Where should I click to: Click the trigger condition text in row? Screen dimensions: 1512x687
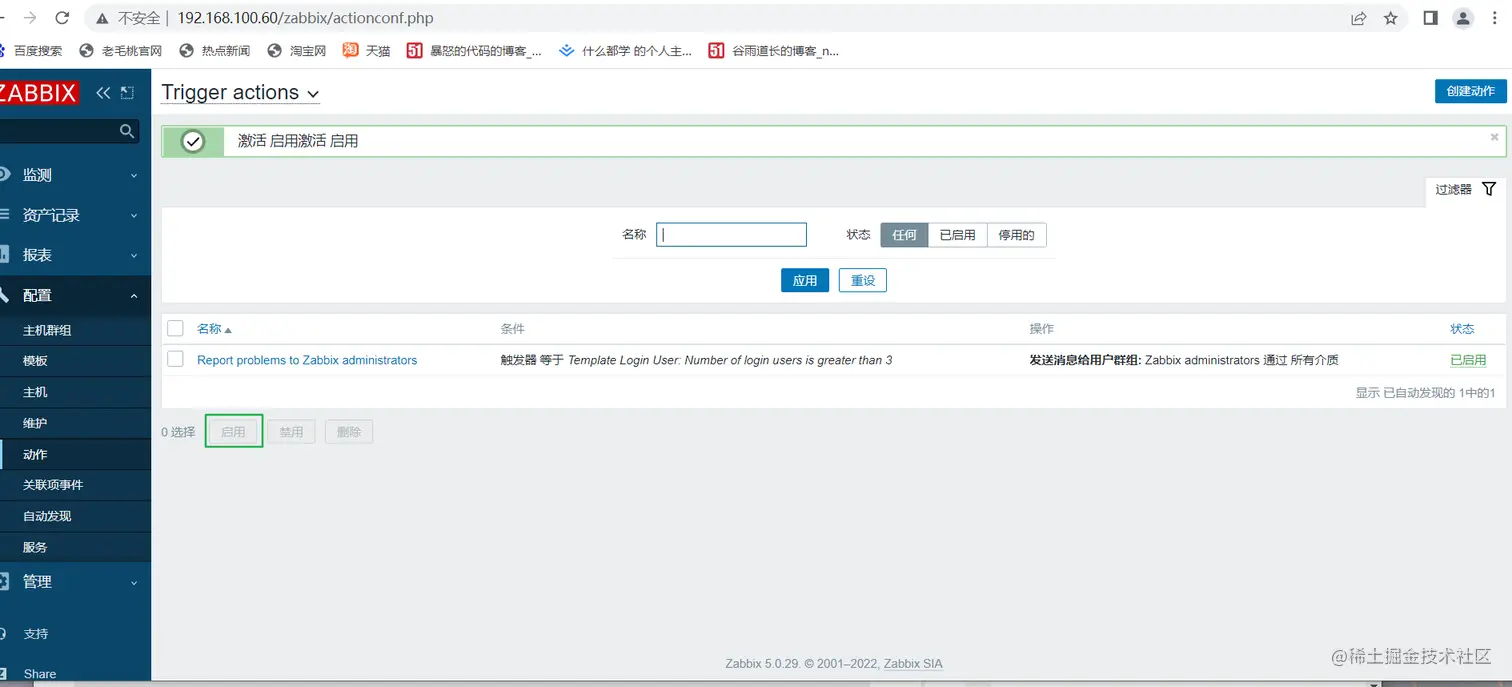coord(696,360)
